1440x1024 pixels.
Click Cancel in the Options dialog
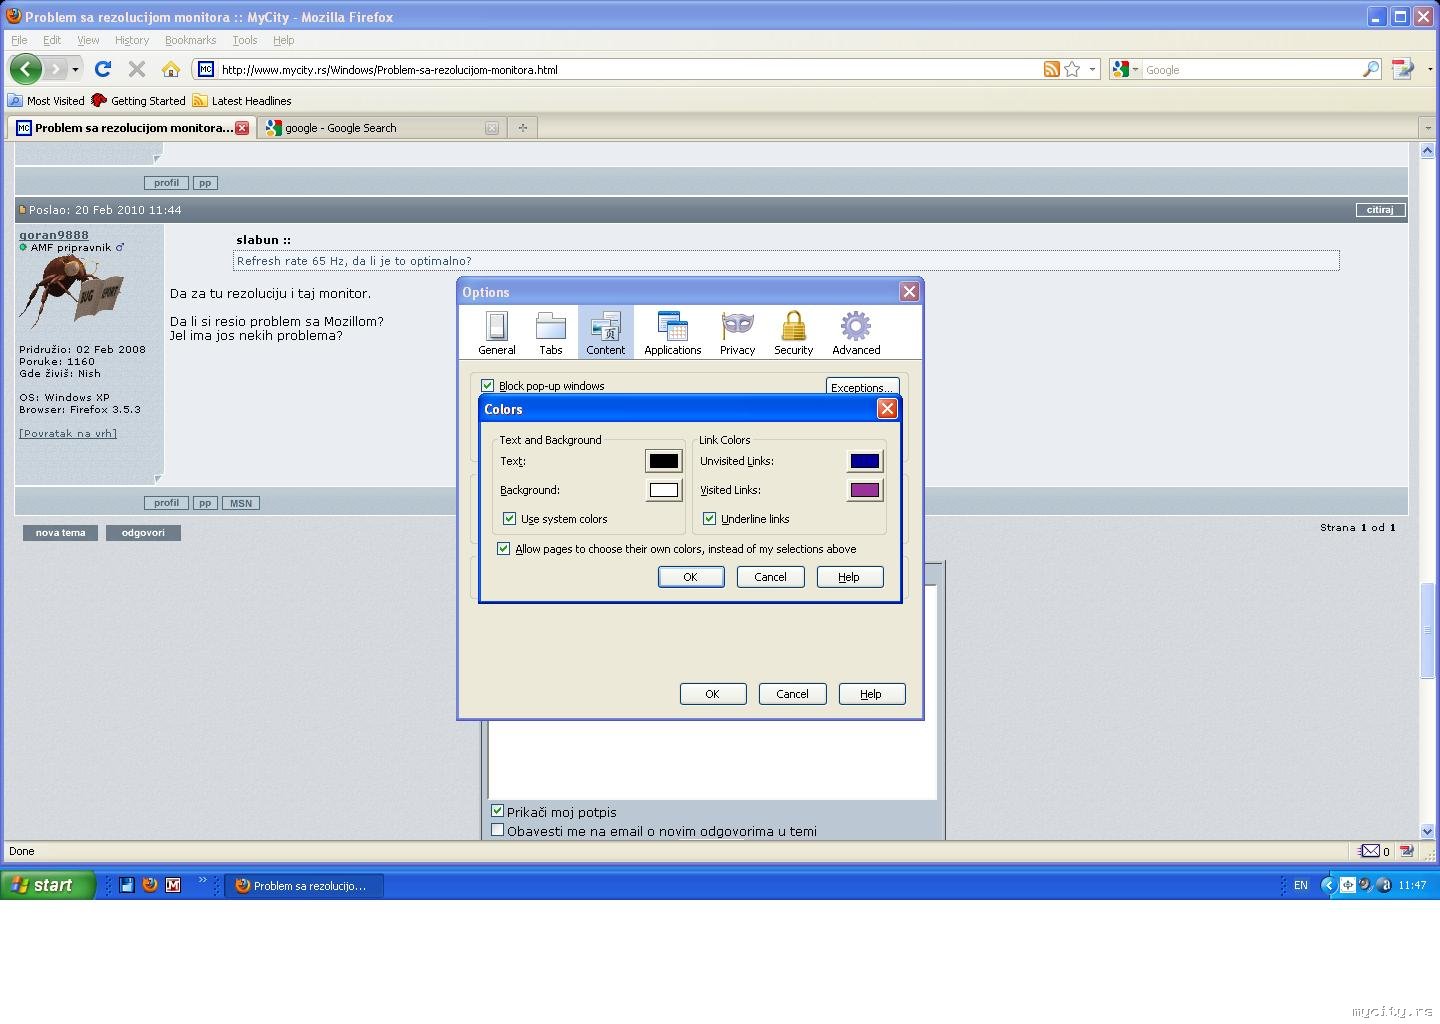pyautogui.click(x=792, y=694)
